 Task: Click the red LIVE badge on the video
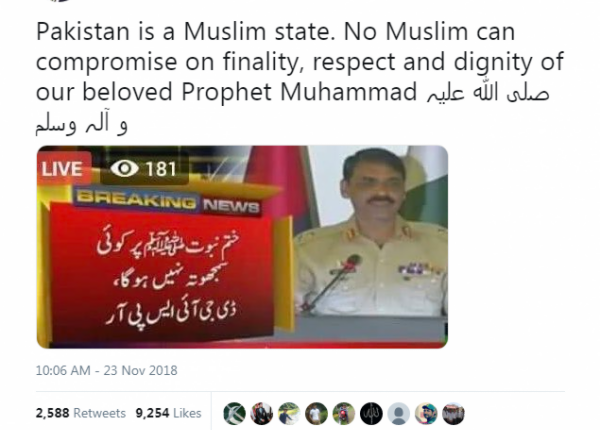63,168
